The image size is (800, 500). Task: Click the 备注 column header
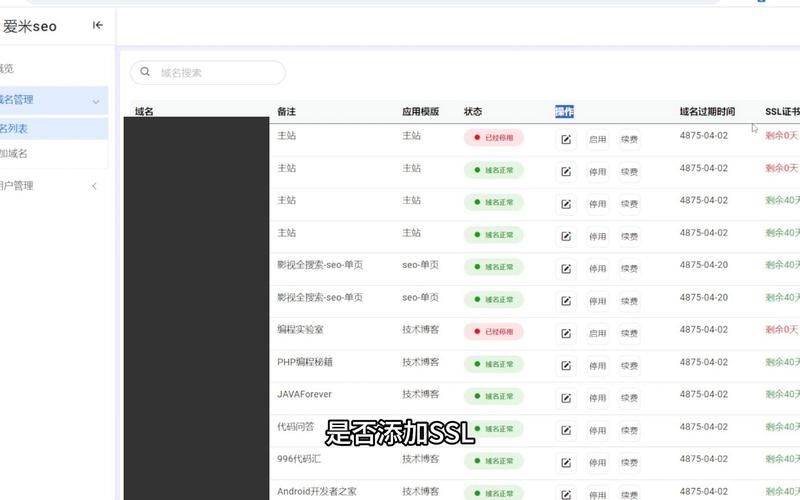tap(286, 111)
